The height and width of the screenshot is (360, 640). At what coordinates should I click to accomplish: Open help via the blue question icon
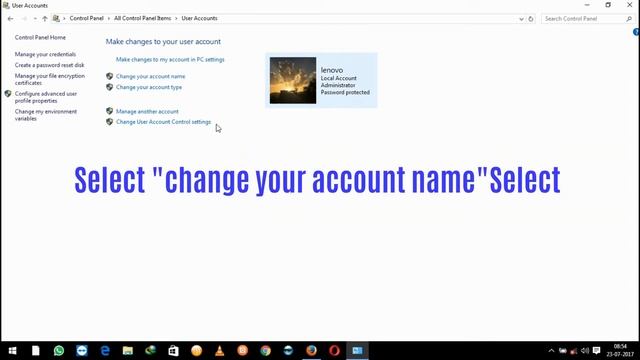click(x=636, y=32)
